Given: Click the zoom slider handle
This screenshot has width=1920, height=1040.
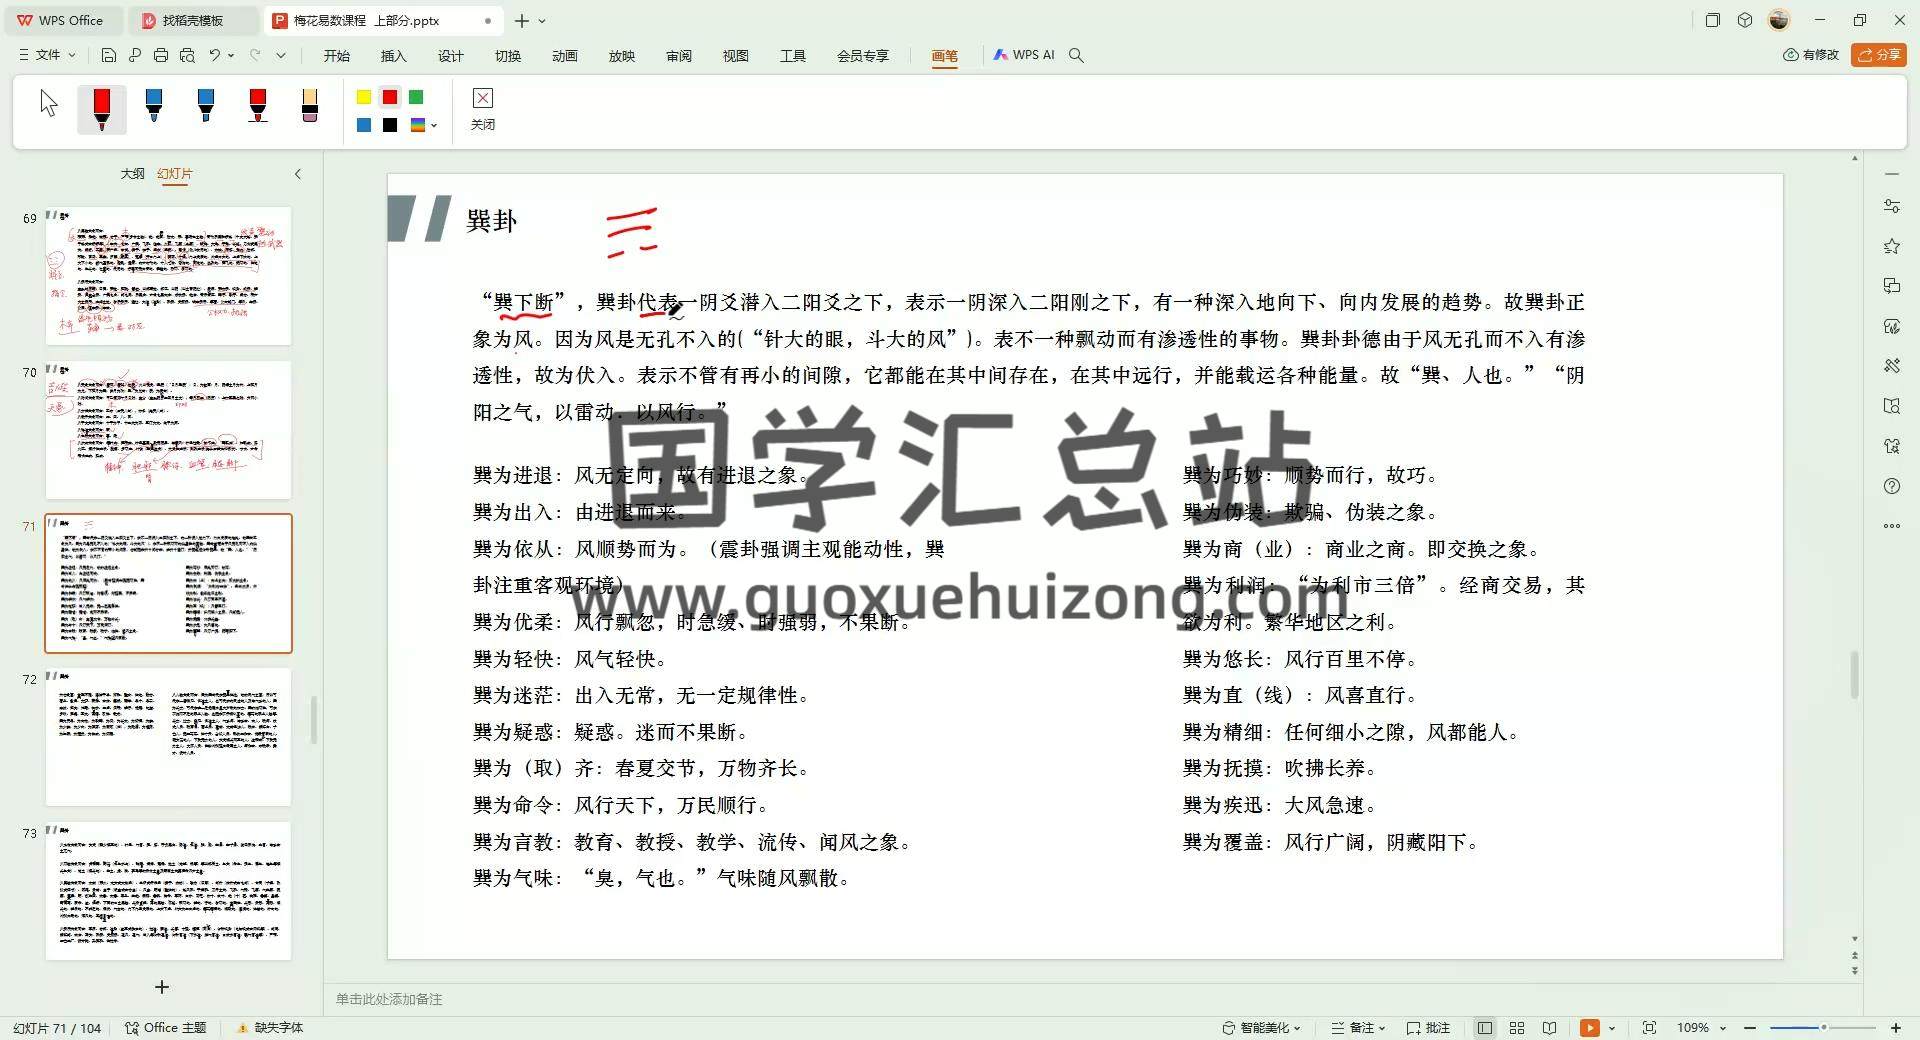Looking at the screenshot, I should (1824, 1028).
